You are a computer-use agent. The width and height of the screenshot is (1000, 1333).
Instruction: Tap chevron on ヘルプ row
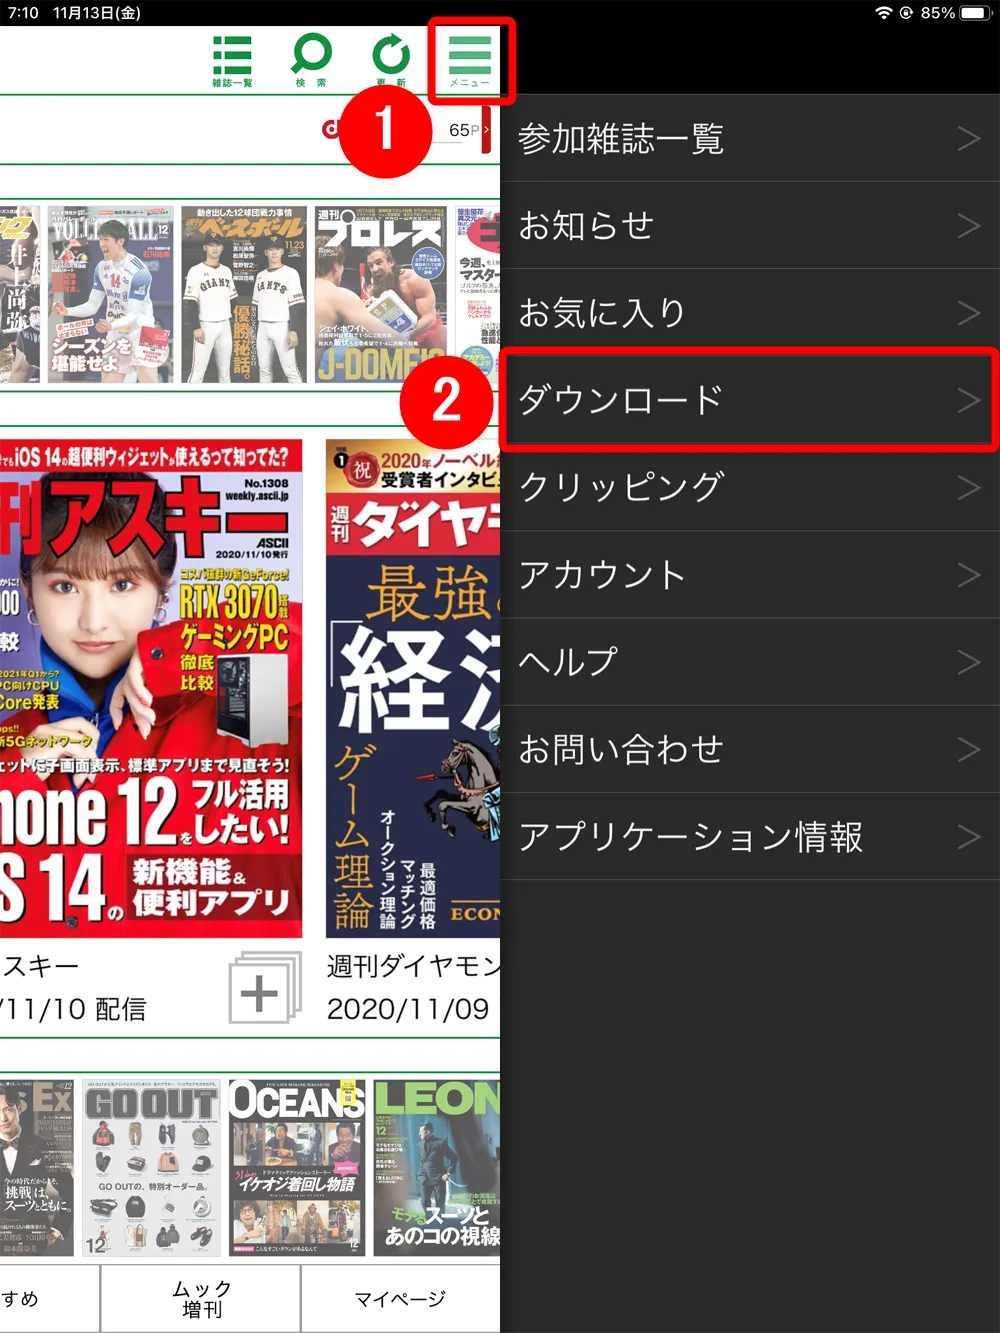[x=968, y=662]
